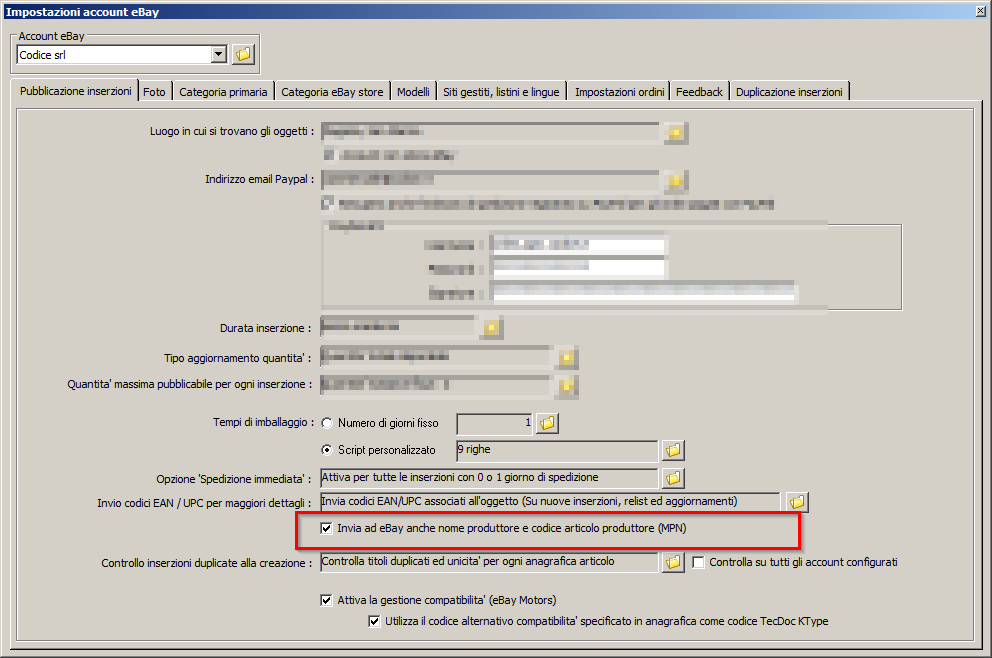Click the fixed days number field showing 1
The width and height of the screenshot is (992, 658).
click(495, 423)
